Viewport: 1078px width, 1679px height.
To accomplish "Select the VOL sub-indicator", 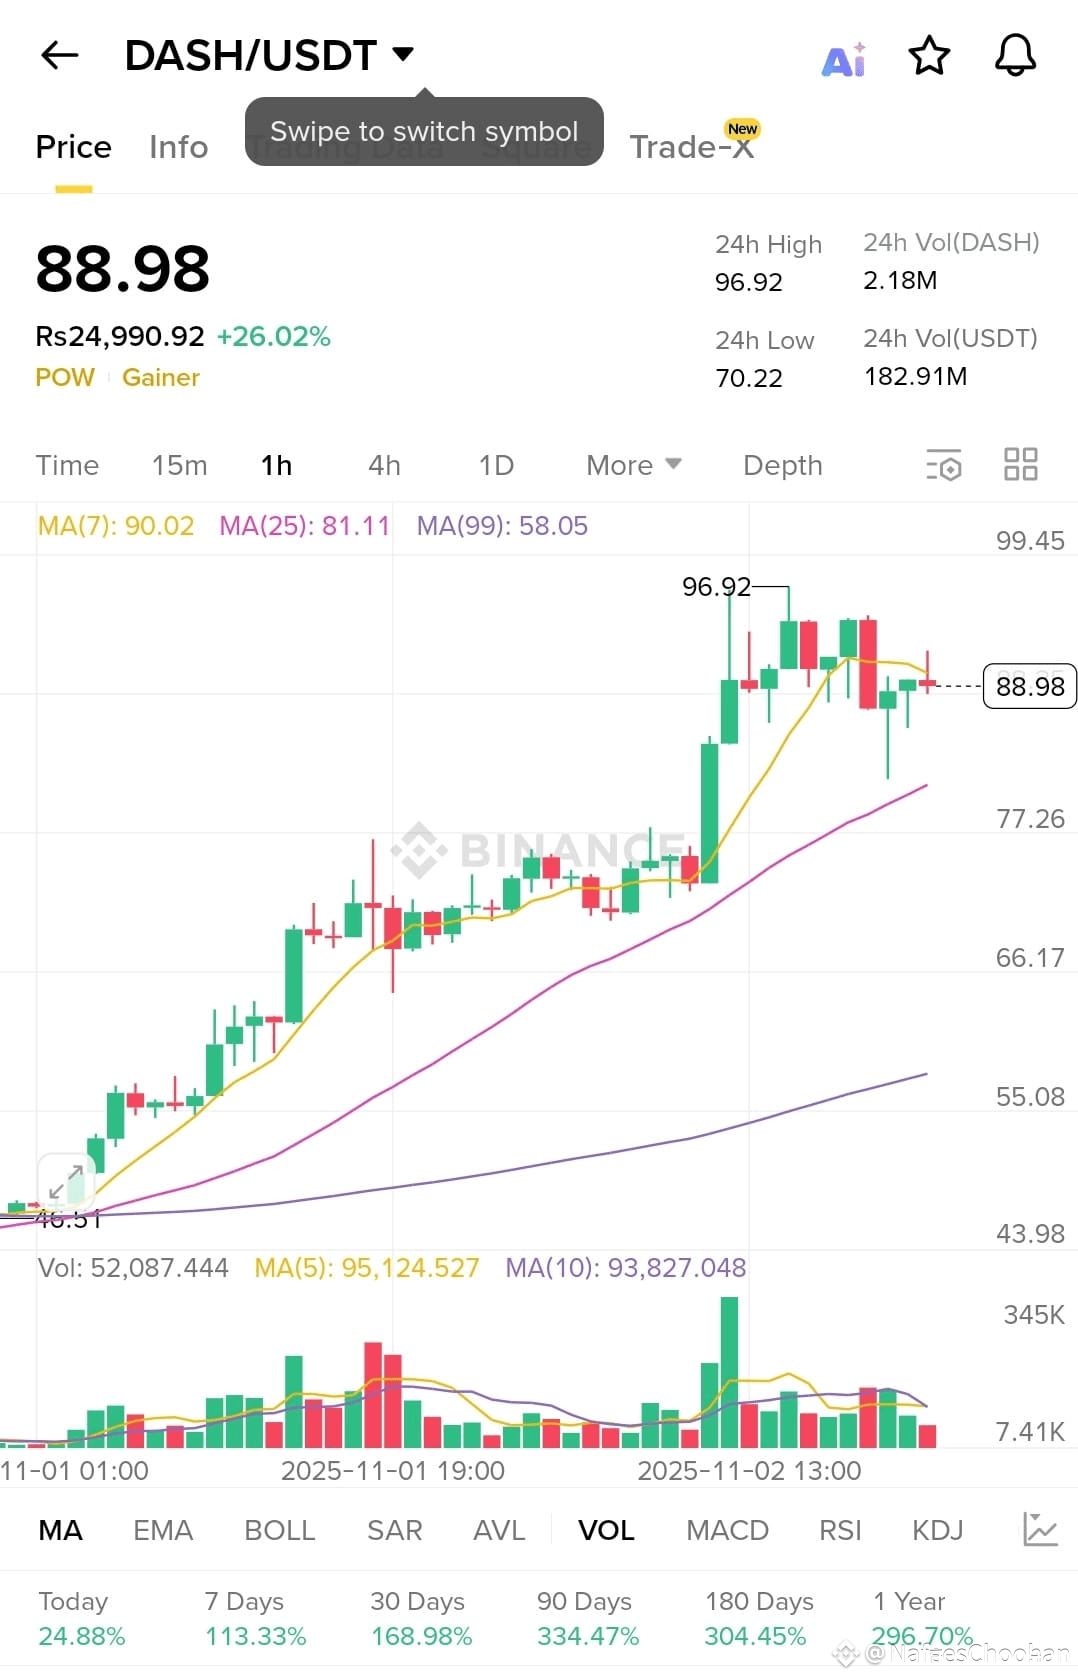I will (606, 1530).
